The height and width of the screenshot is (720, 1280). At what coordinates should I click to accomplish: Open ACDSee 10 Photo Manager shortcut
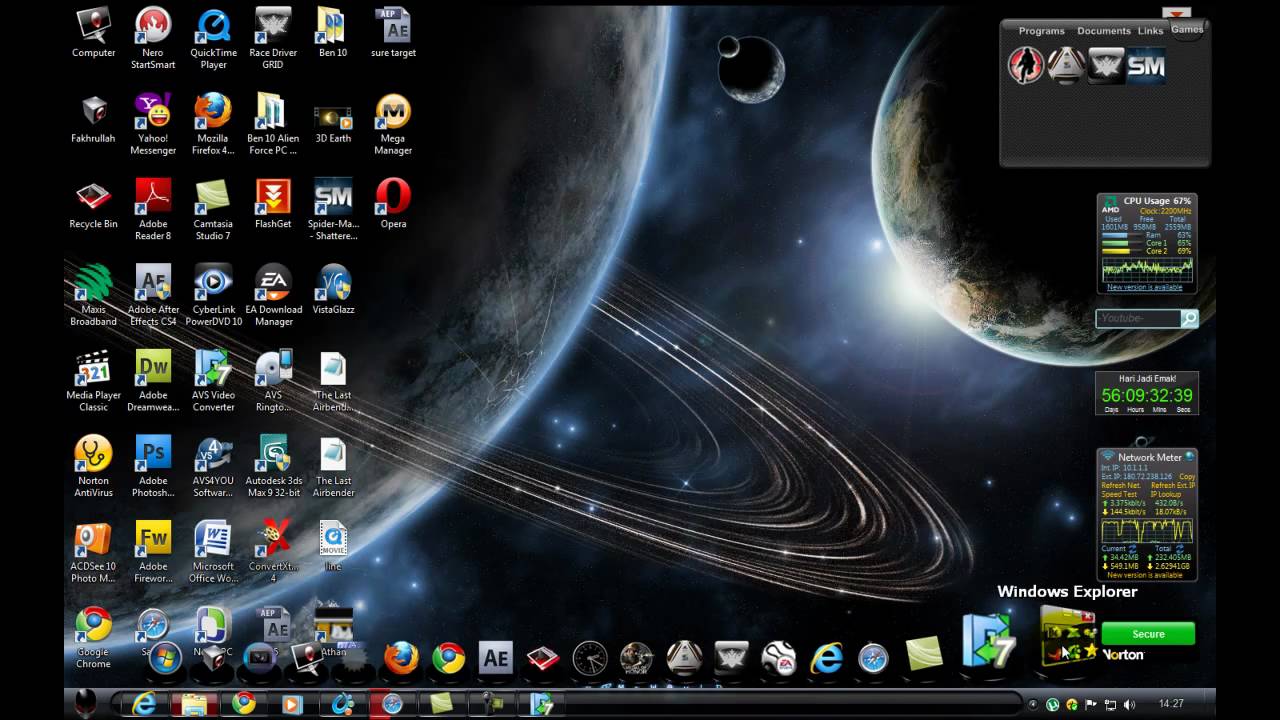click(x=93, y=554)
